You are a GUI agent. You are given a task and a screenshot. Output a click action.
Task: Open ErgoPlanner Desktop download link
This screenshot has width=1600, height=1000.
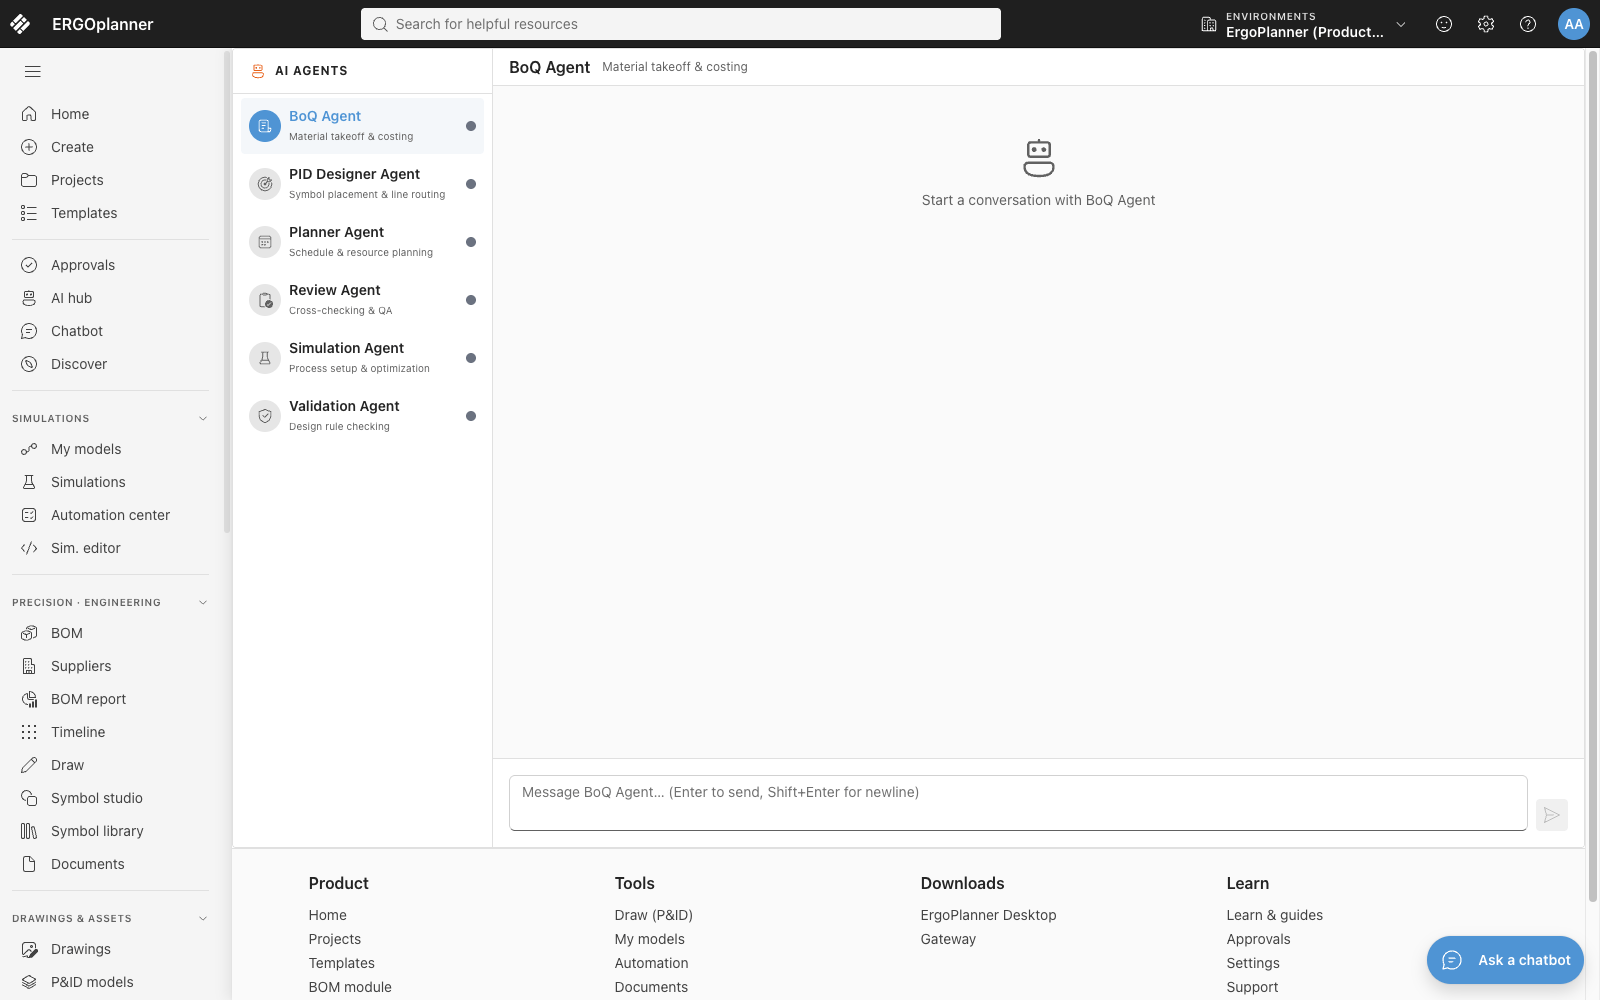(x=988, y=915)
